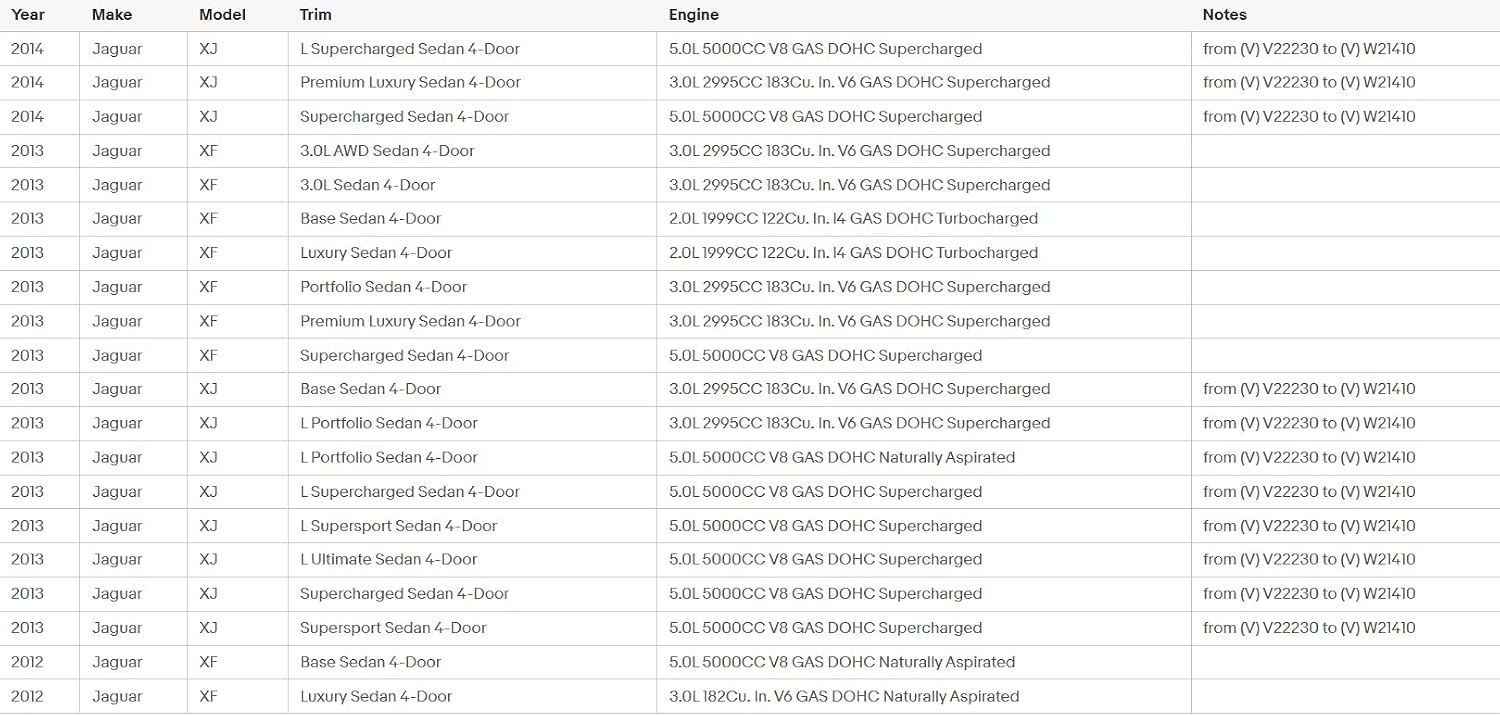The image size is (1500, 716).
Task: Click the Year column header
Action: click(x=28, y=15)
